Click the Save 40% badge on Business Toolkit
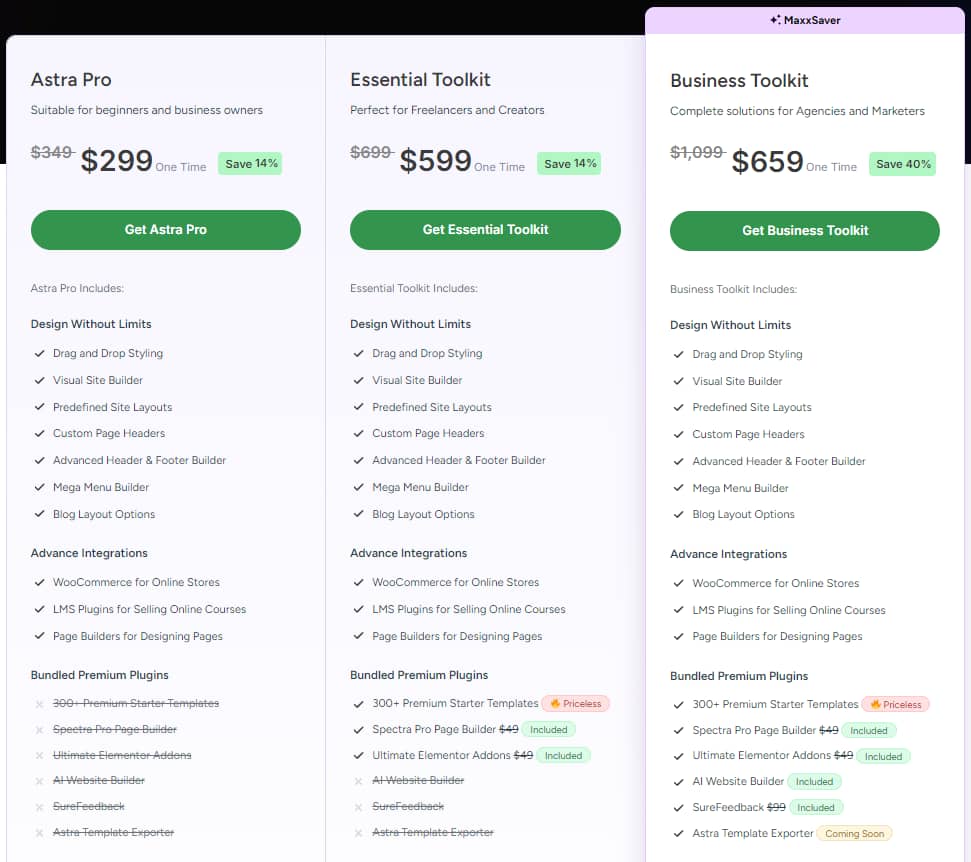The image size is (971, 862). (x=903, y=164)
